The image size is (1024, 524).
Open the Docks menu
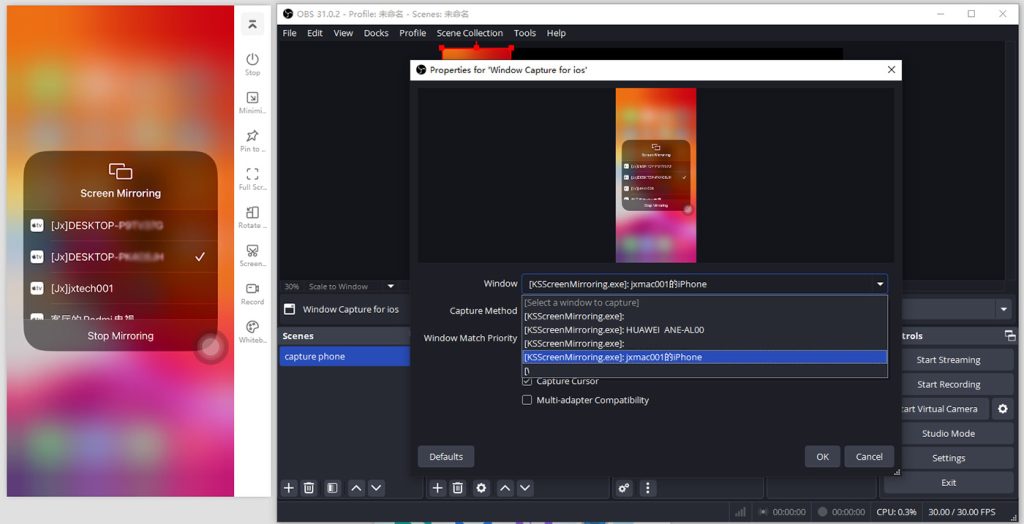[x=376, y=33]
